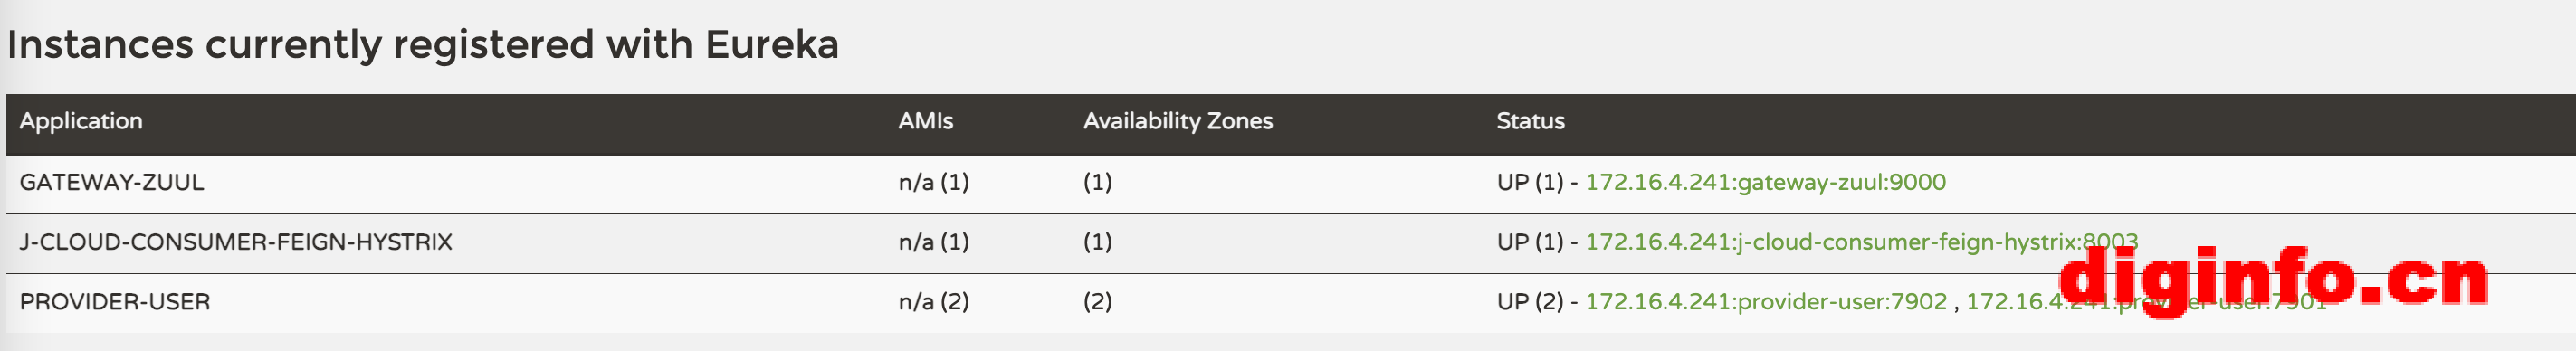Select the J-CLOUD-CONSUMER-FEIGN-HYSTRIX application name
This screenshot has height=351, width=2576.
236,242
